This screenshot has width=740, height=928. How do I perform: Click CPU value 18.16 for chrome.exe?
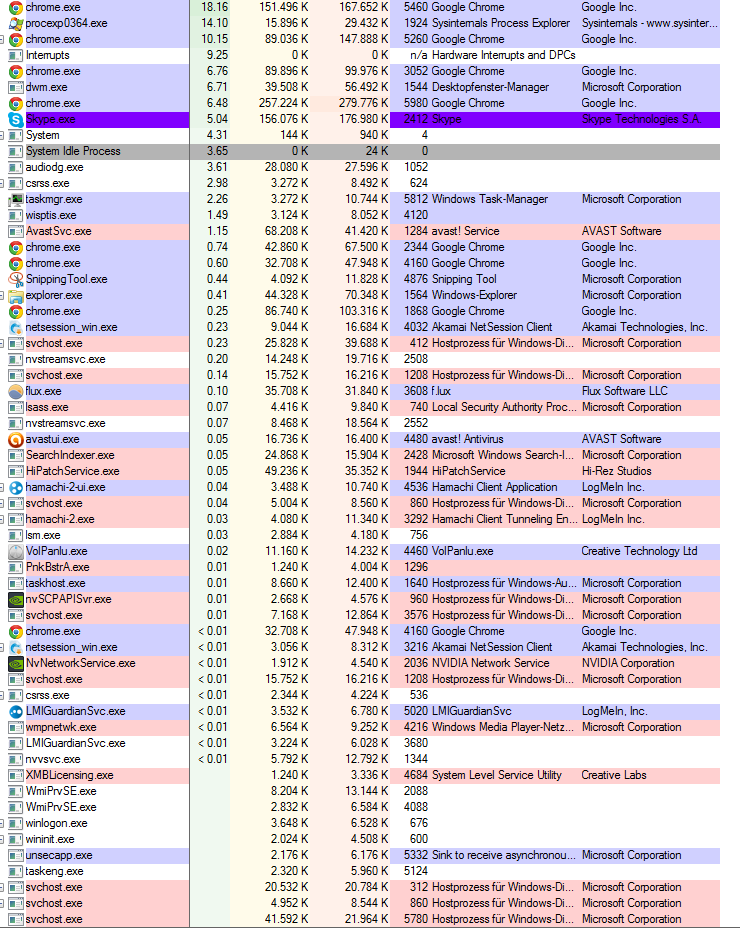click(214, 7)
